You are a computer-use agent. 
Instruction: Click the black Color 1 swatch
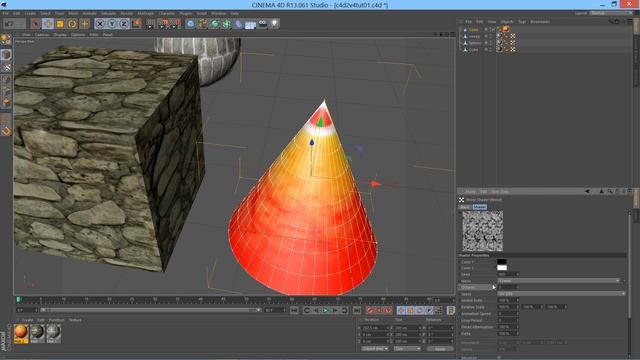pyautogui.click(x=502, y=262)
